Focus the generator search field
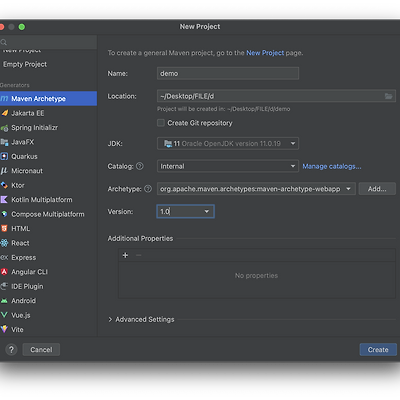400x400 pixels. click(48, 42)
